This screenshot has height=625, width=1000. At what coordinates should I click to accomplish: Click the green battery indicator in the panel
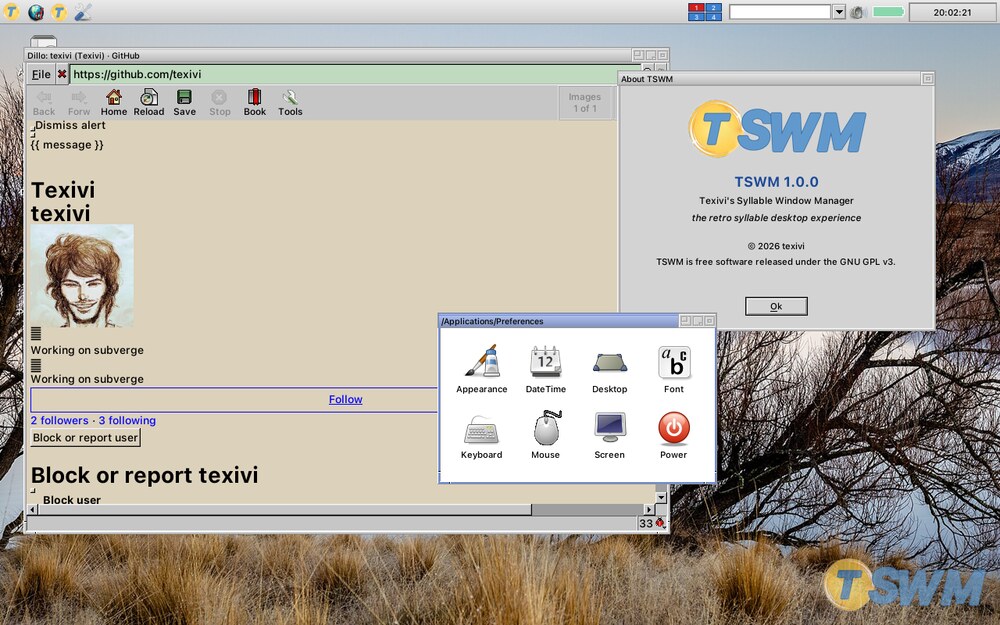click(x=888, y=12)
